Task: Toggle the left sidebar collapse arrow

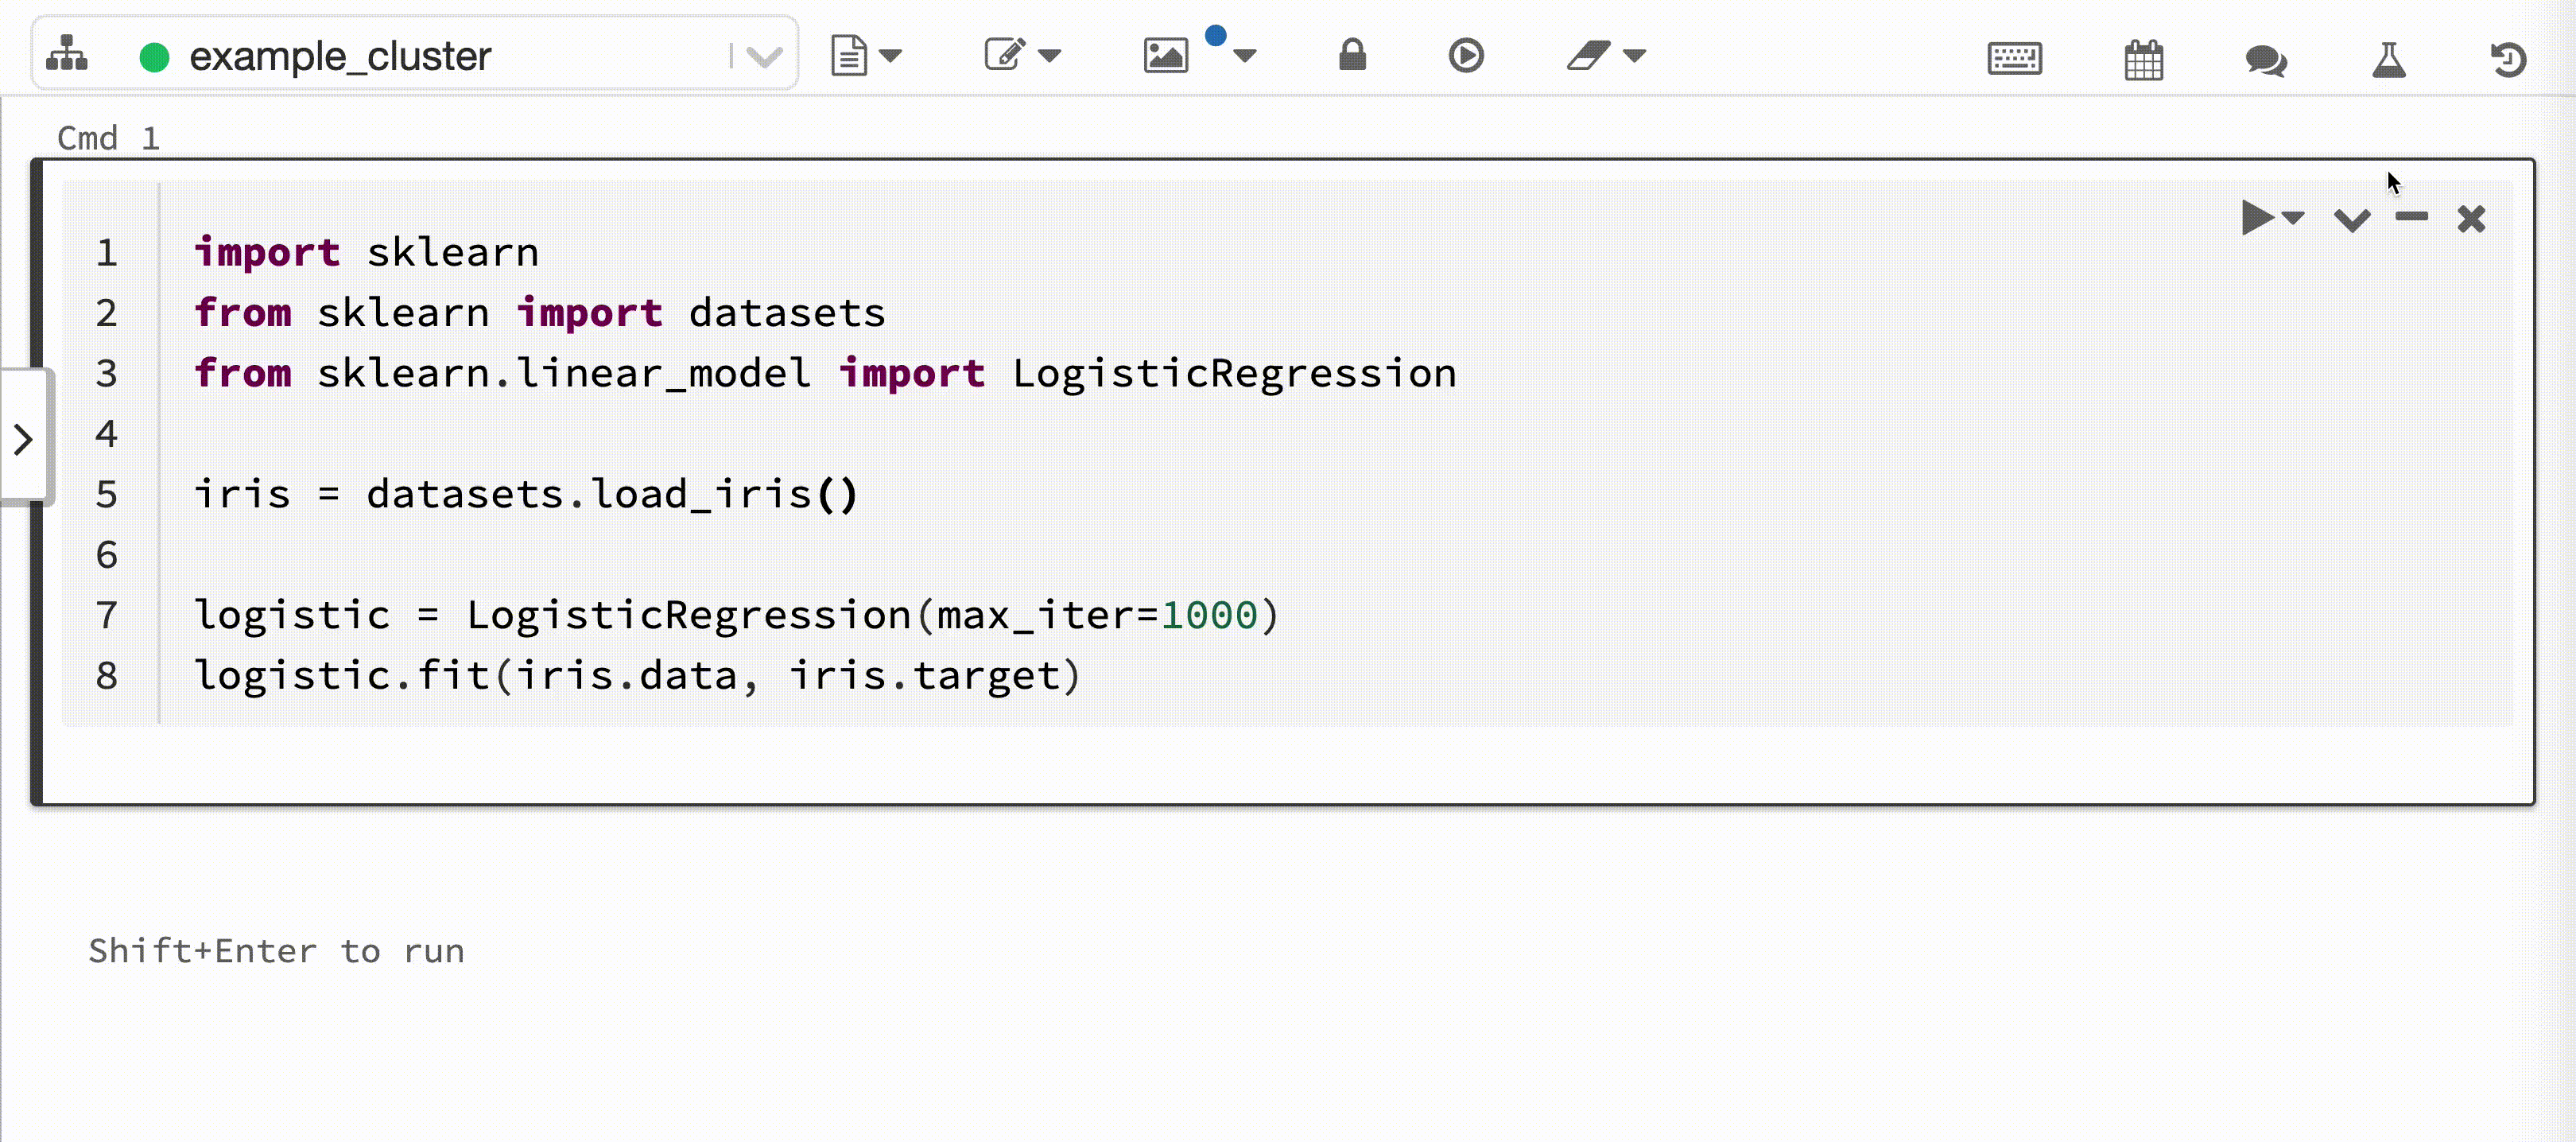Action: click(23, 441)
